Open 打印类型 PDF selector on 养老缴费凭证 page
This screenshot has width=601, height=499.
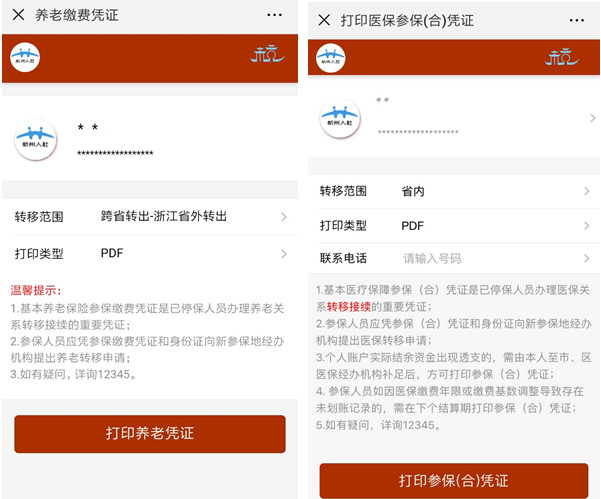(150, 253)
